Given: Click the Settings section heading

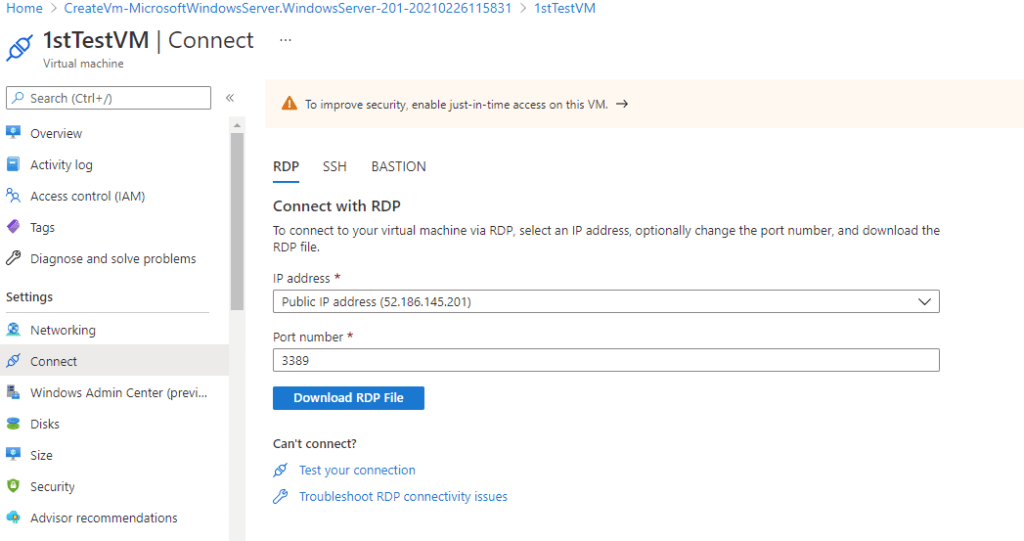Looking at the screenshot, I should pyautogui.click(x=29, y=297).
